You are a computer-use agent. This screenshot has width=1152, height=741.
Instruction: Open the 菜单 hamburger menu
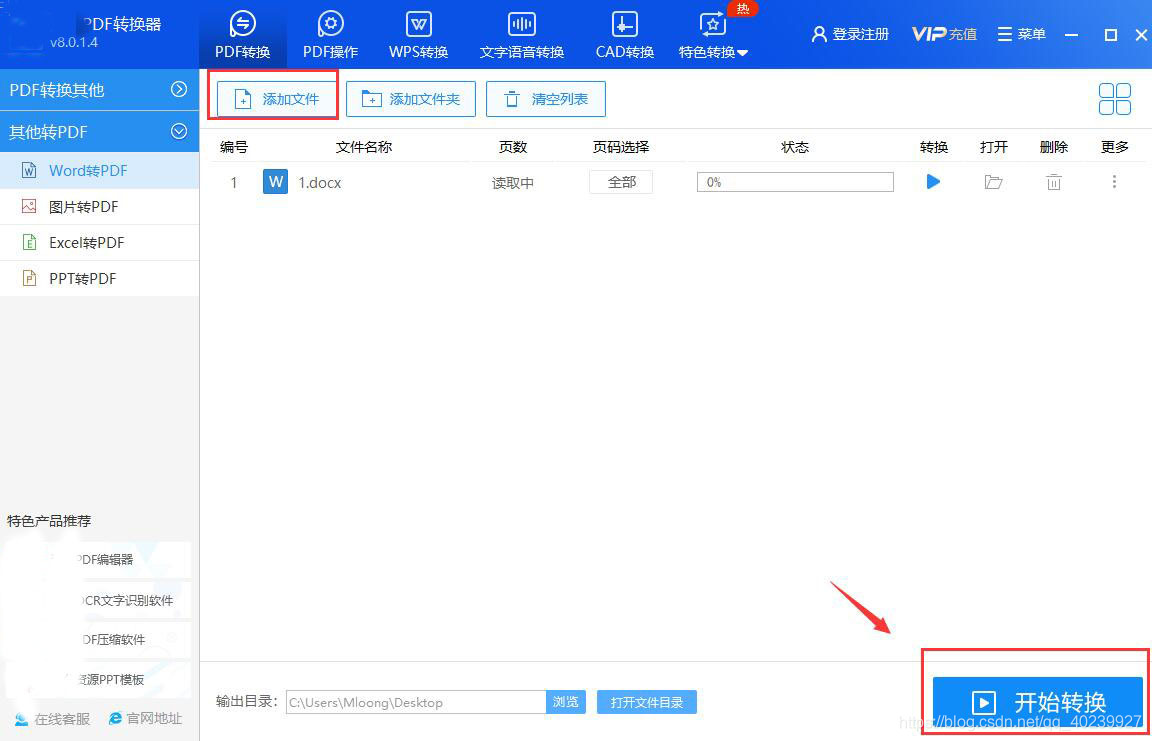(x=1021, y=34)
